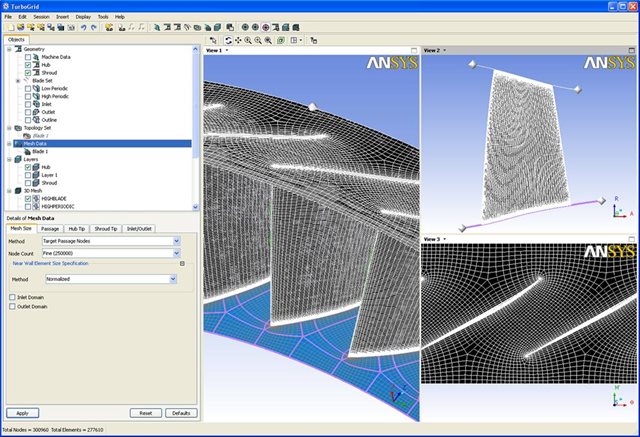640x437 pixels.
Task: Click the object tree scroll-down arrow
Action: (x=195, y=207)
